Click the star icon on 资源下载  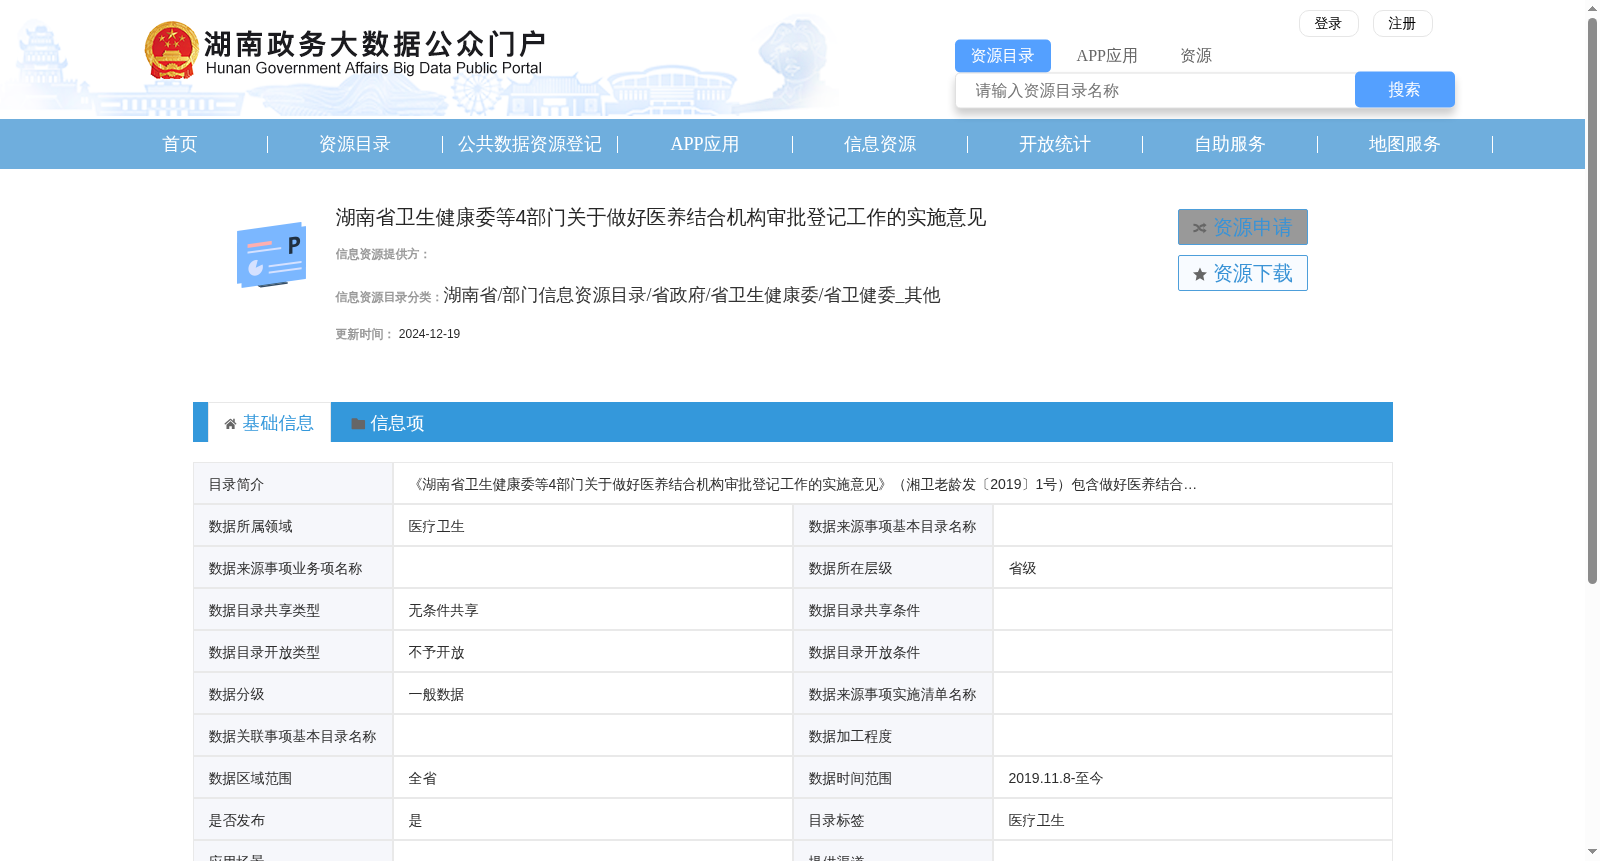click(x=1200, y=274)
